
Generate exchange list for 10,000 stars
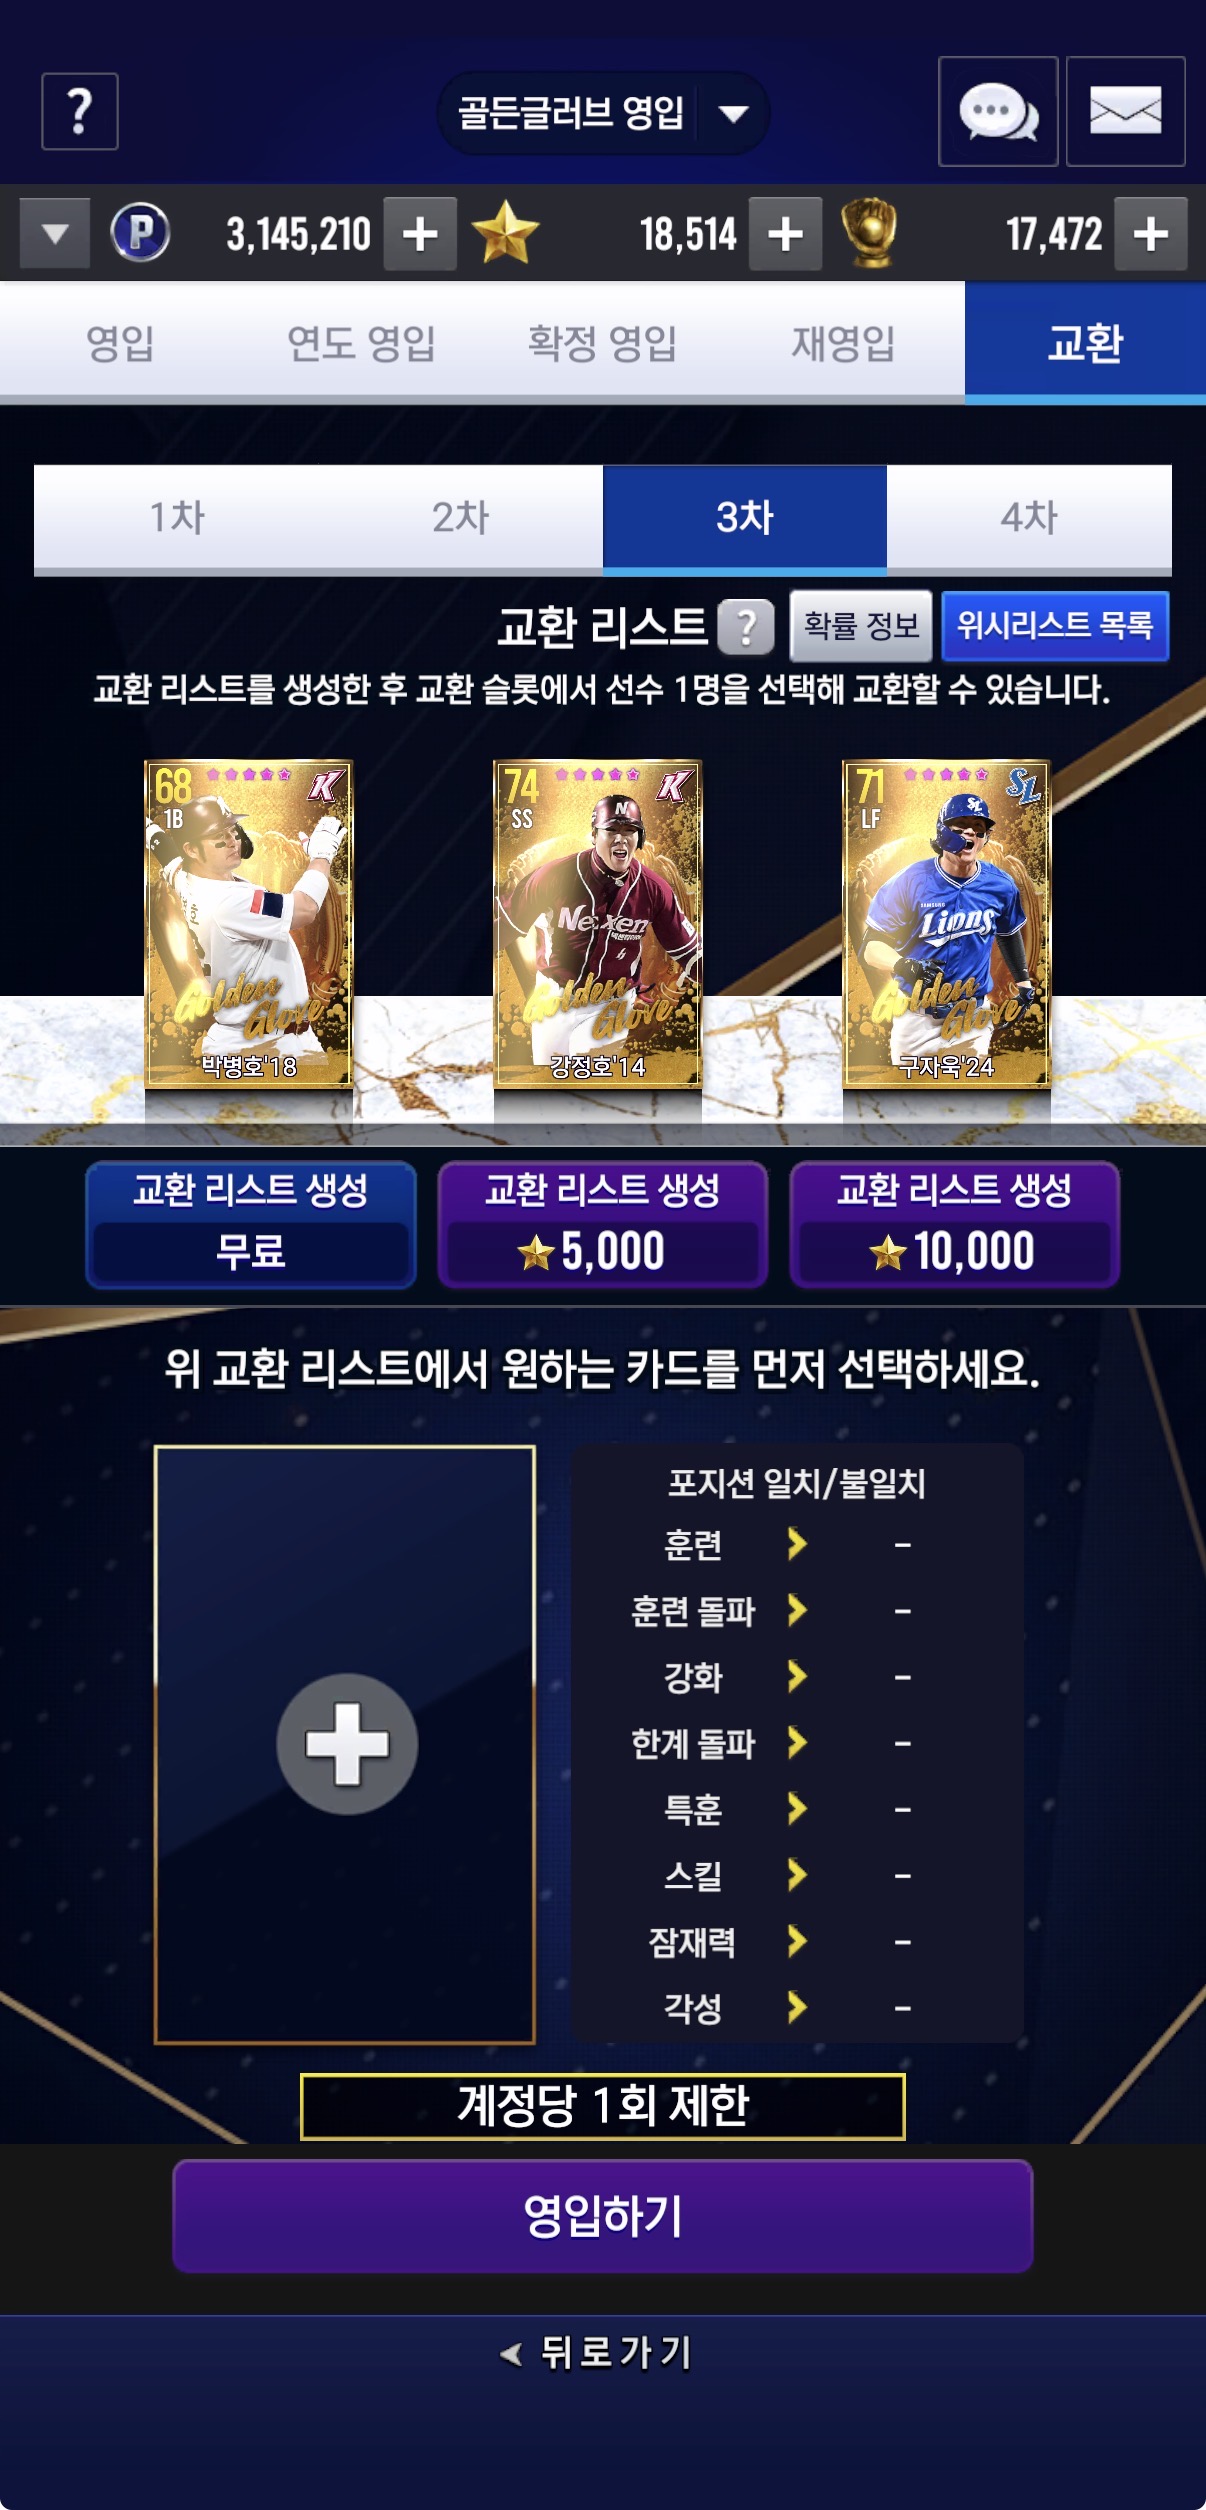[955, 1224]
